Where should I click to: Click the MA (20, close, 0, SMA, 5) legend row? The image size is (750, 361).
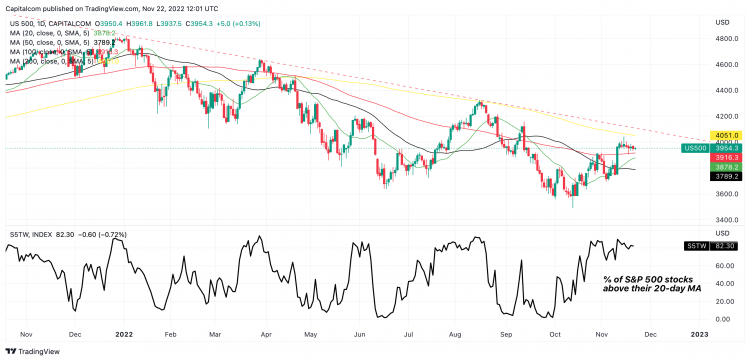click(x=62, y=33)
